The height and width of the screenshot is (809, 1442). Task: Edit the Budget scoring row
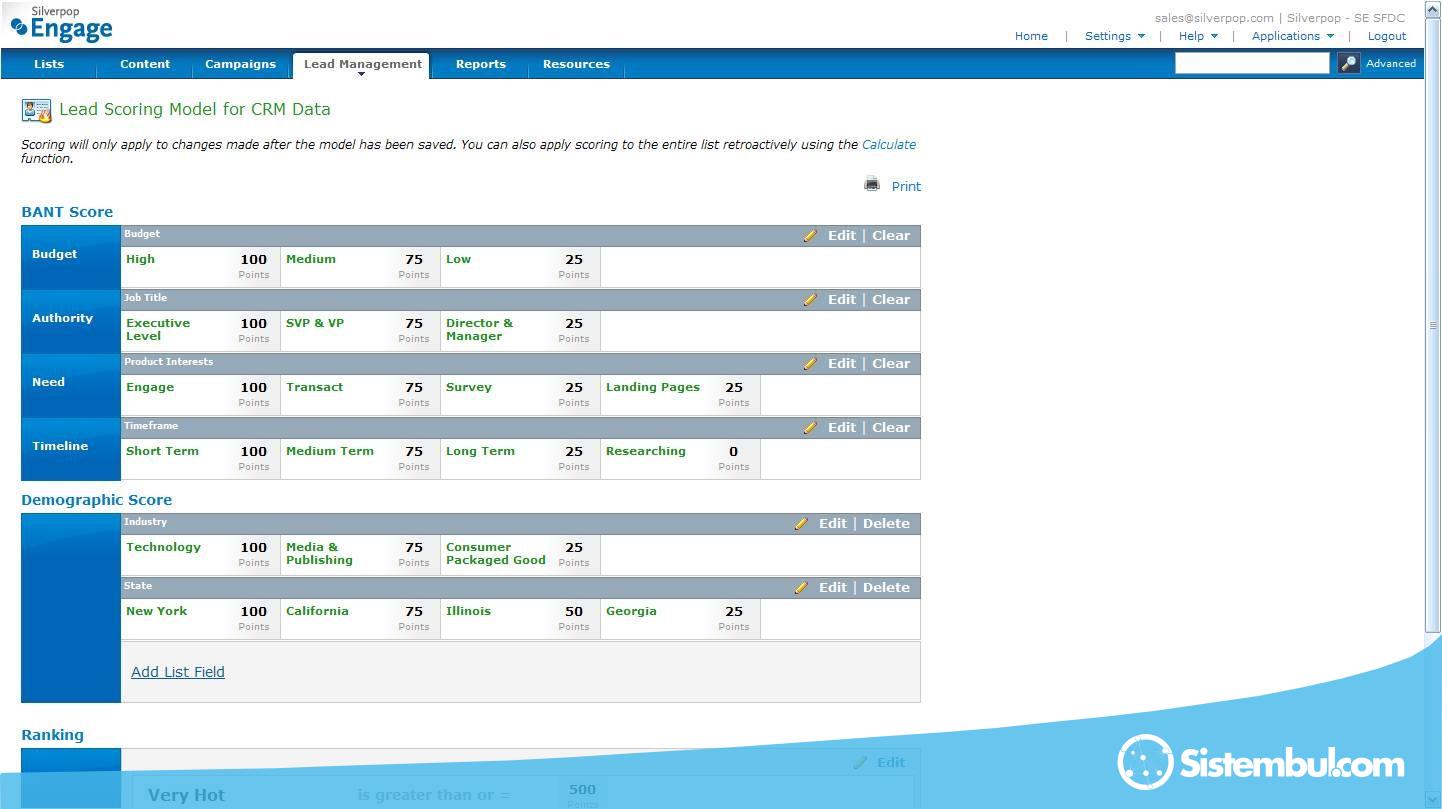coord(842,236)
